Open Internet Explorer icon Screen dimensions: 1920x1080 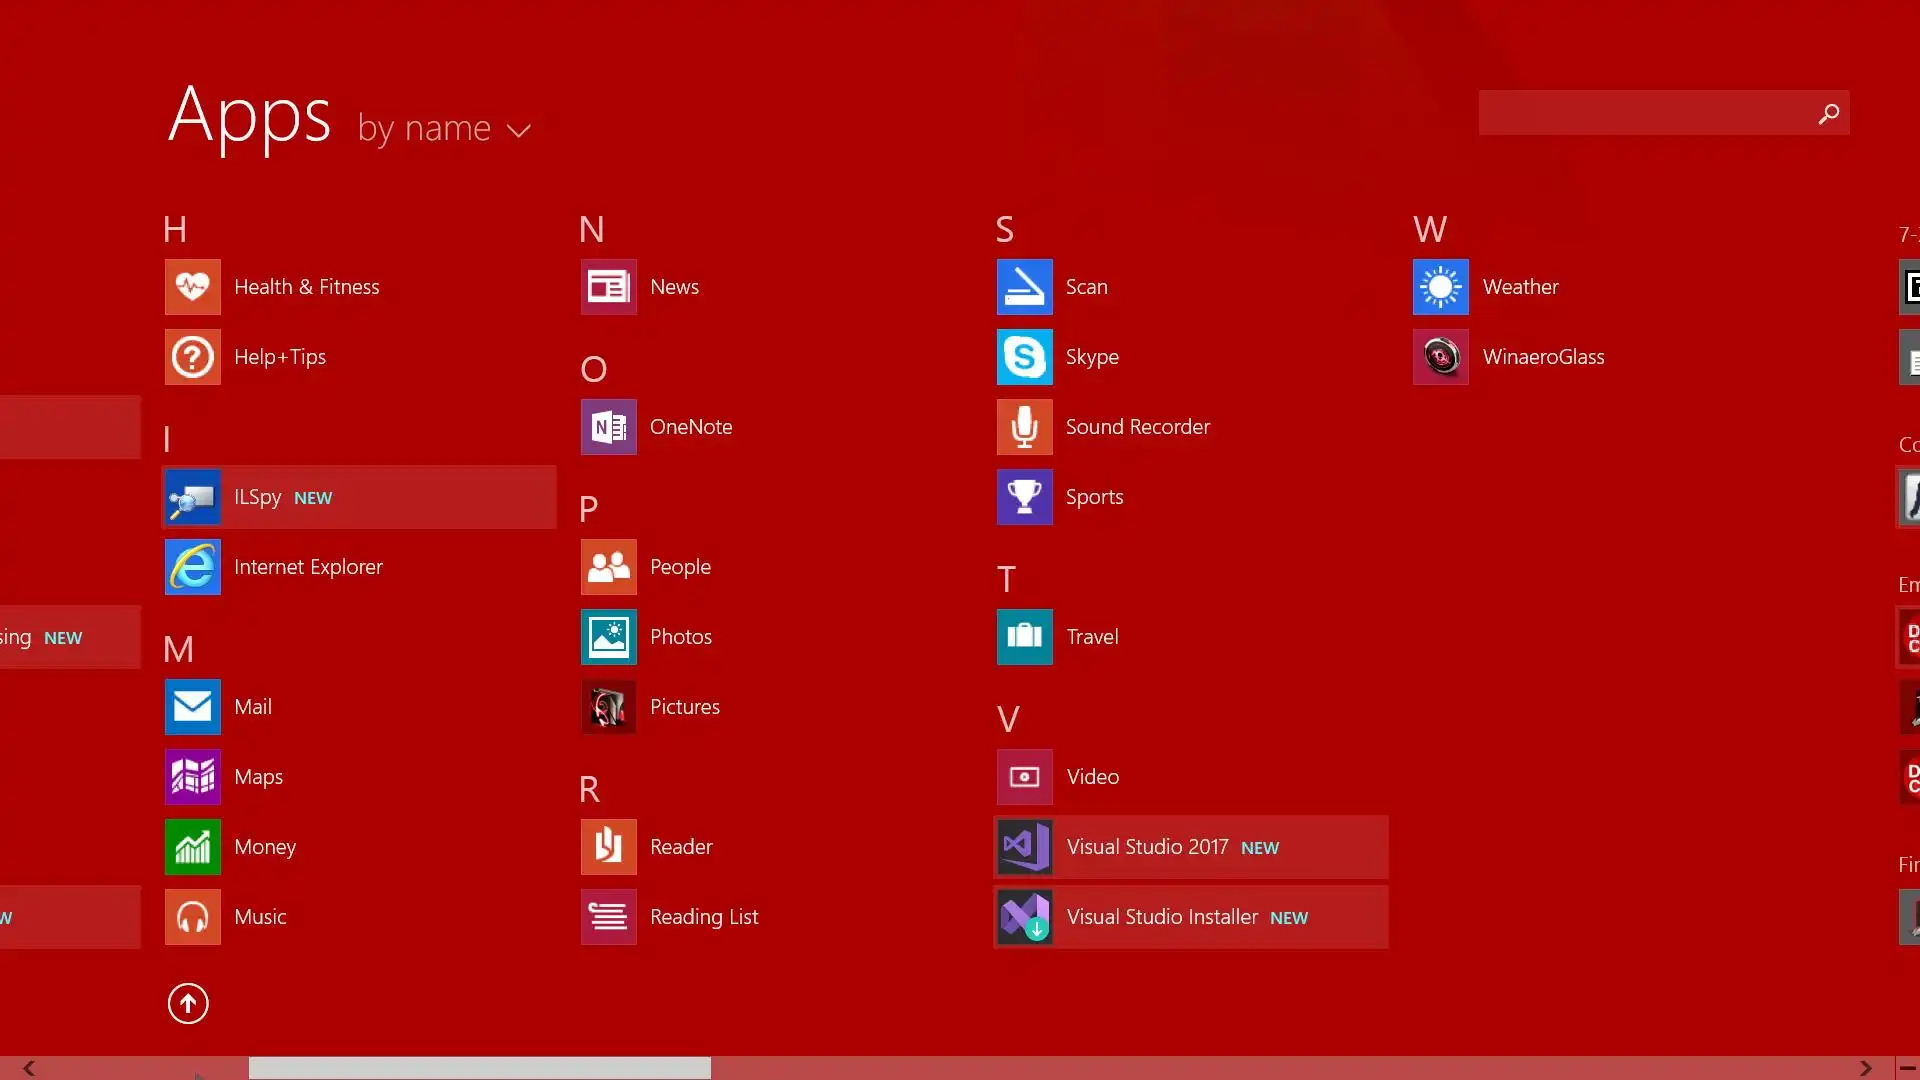(192, 567)
